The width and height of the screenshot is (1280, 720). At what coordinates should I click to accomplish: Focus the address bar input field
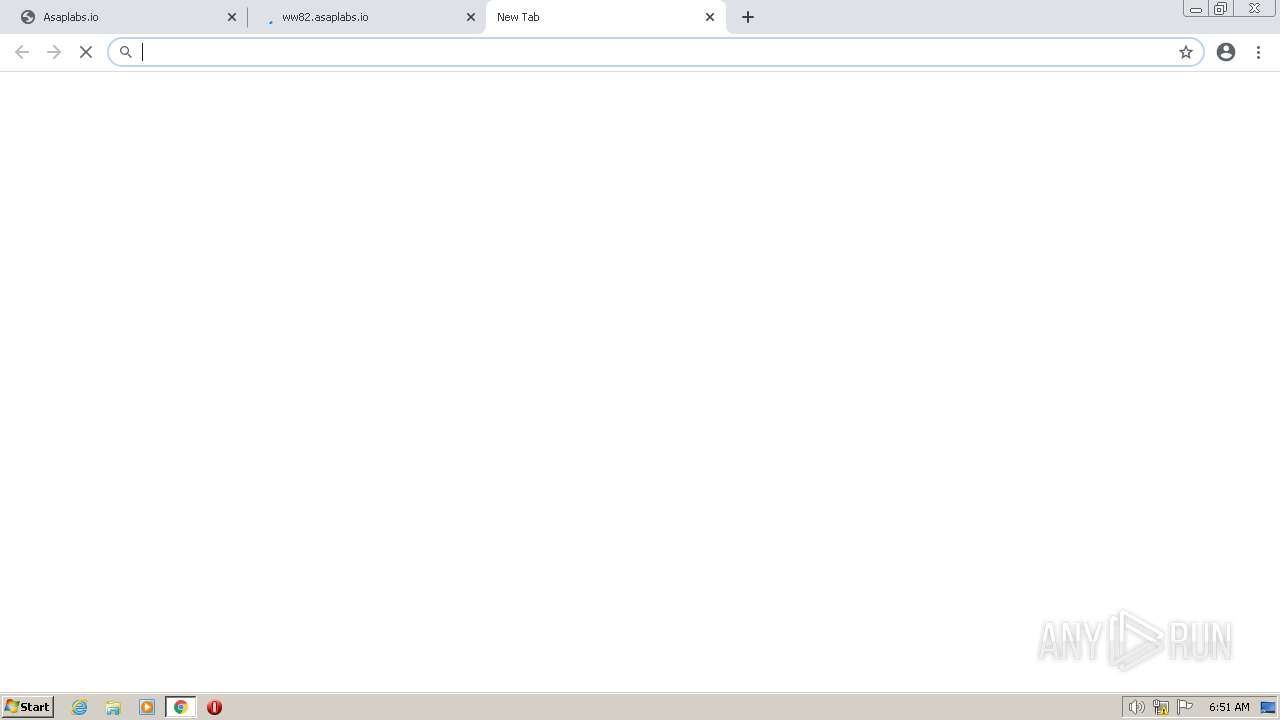[655, 52]
